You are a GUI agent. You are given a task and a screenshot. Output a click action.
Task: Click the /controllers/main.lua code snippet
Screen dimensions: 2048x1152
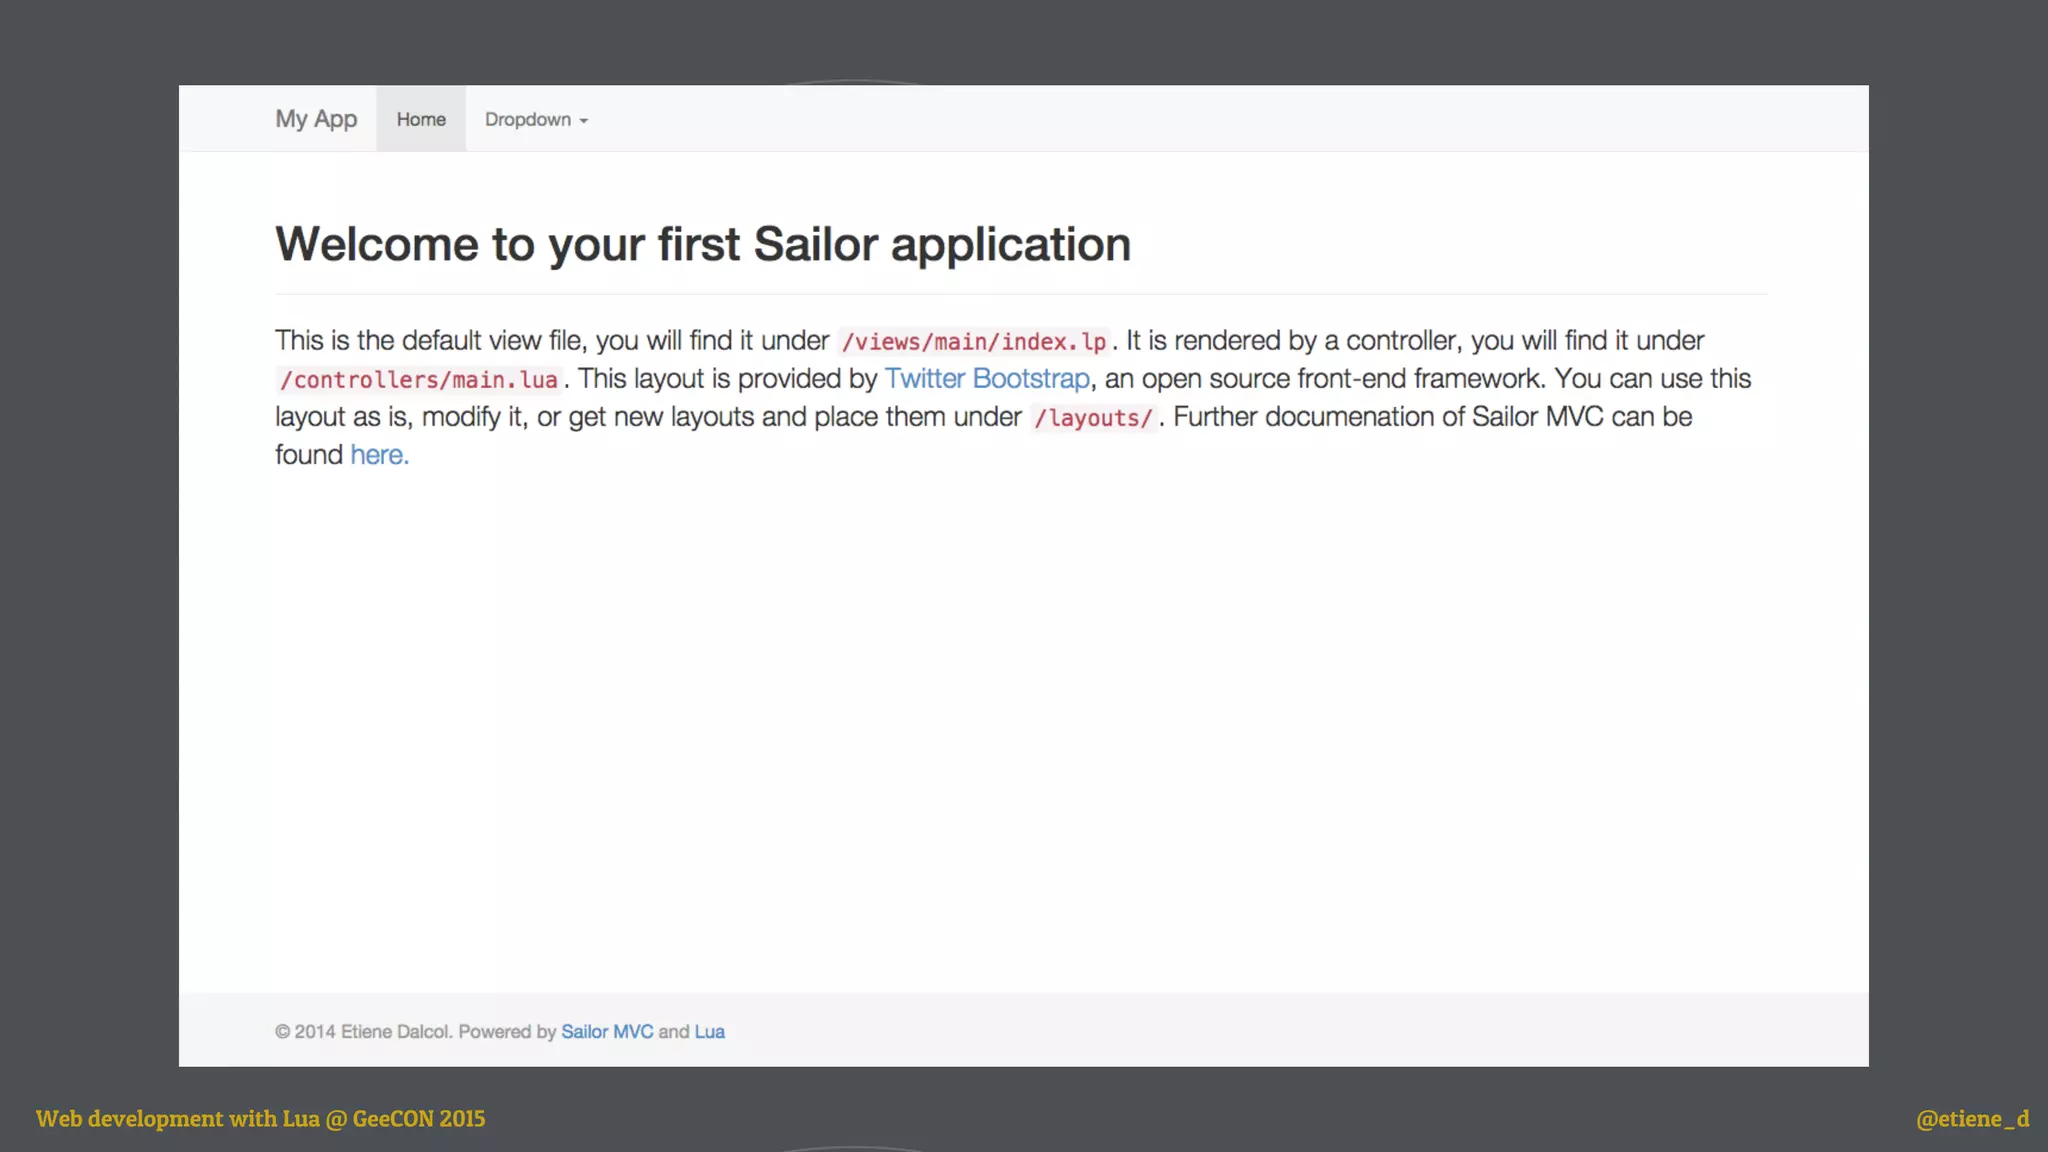click(419, 380)
